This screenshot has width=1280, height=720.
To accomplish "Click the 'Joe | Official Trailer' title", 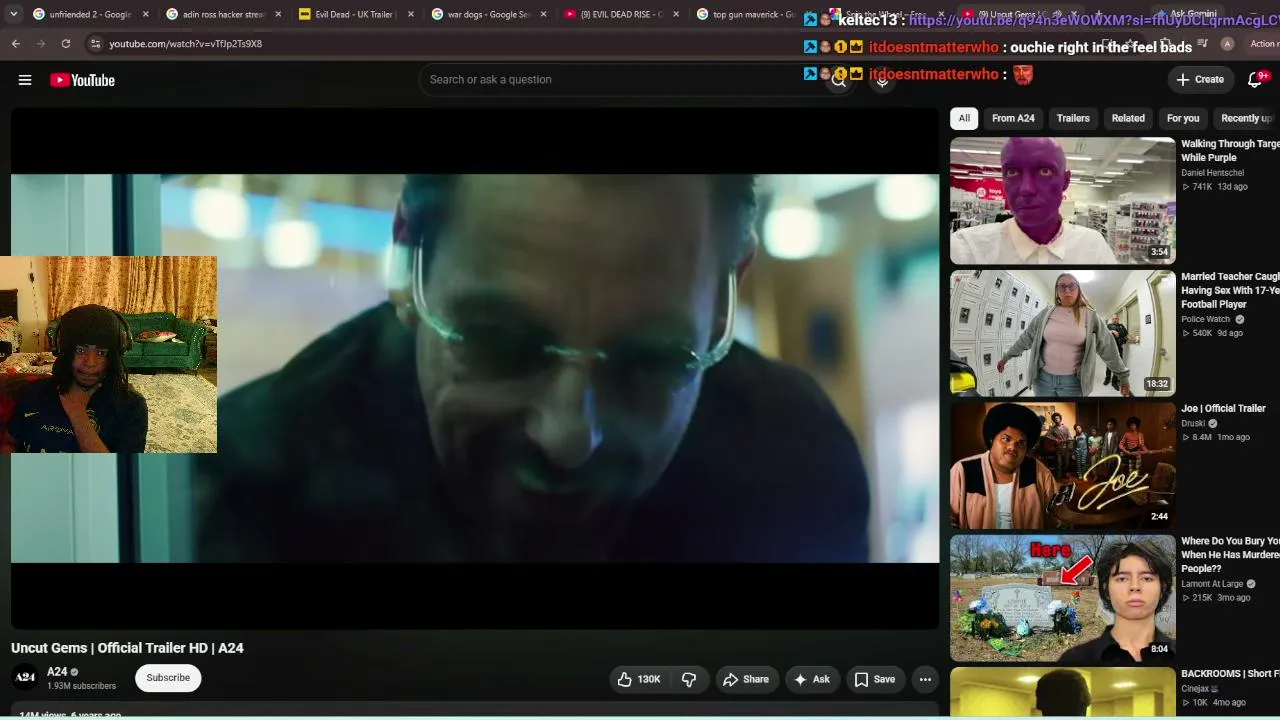I will 1223,408.
